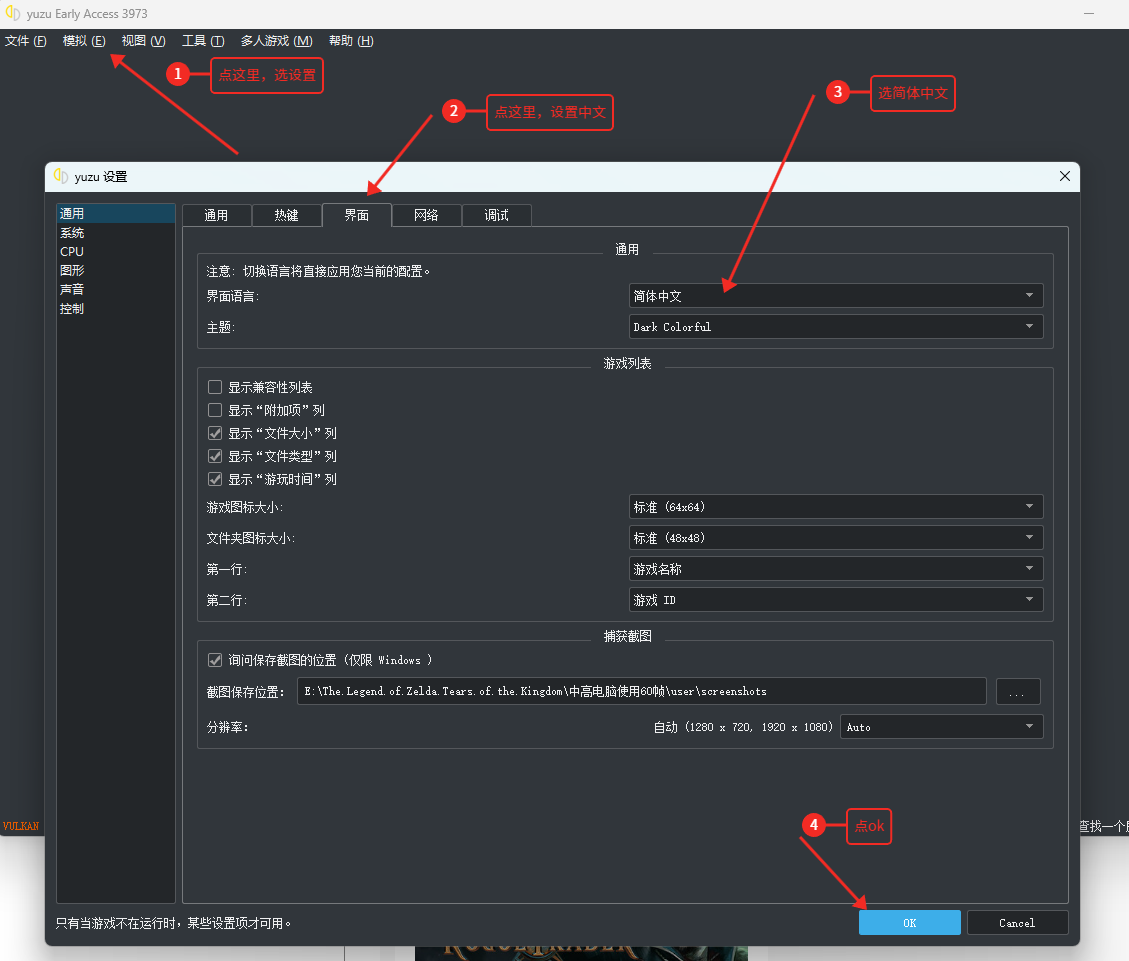Enable the 显示"附加项"列 checkbox
Screen dimensions: 1129x961
(215, 410)
